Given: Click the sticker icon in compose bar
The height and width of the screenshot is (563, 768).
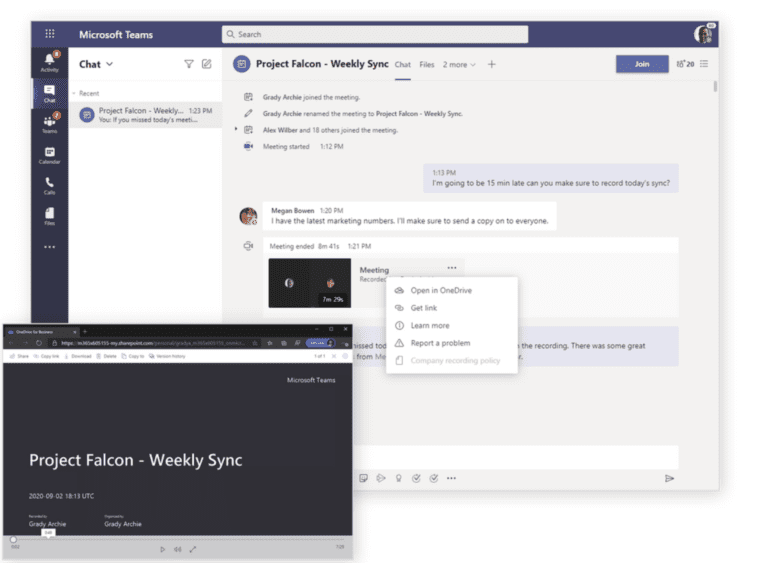Looking at the screenshot, I should pos(363,478).
